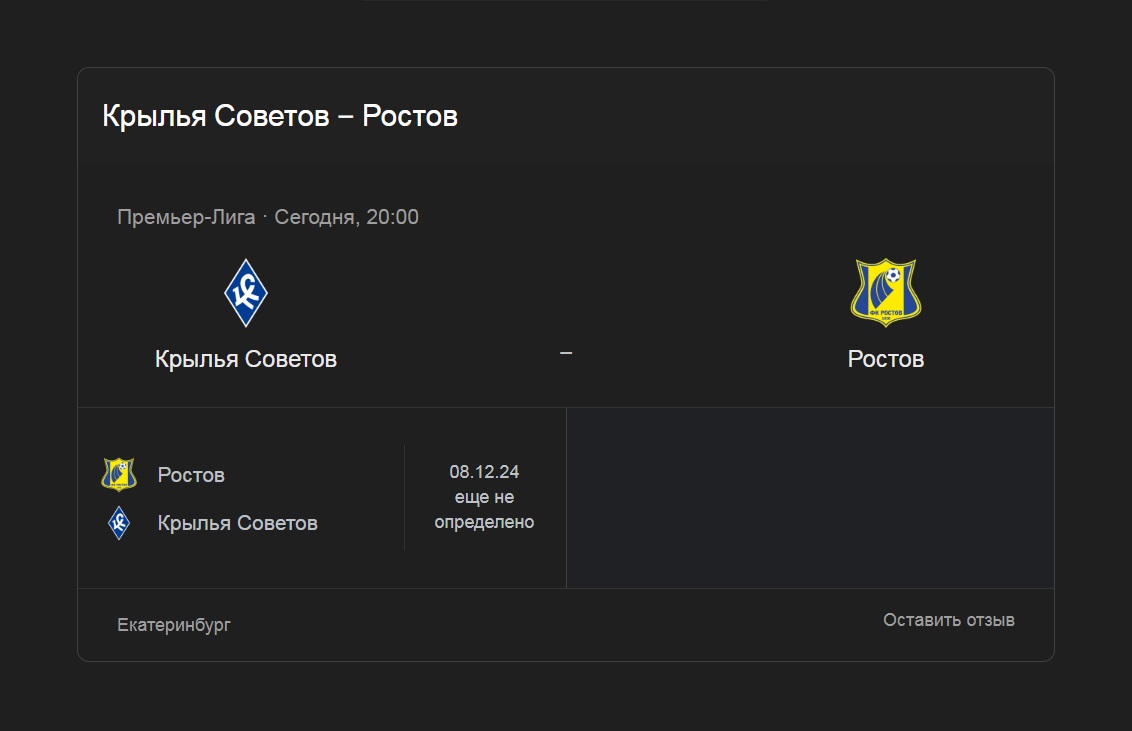Click the 'еще не определено' status text
Screen dimensions: 1132x731
pos(484,509)
